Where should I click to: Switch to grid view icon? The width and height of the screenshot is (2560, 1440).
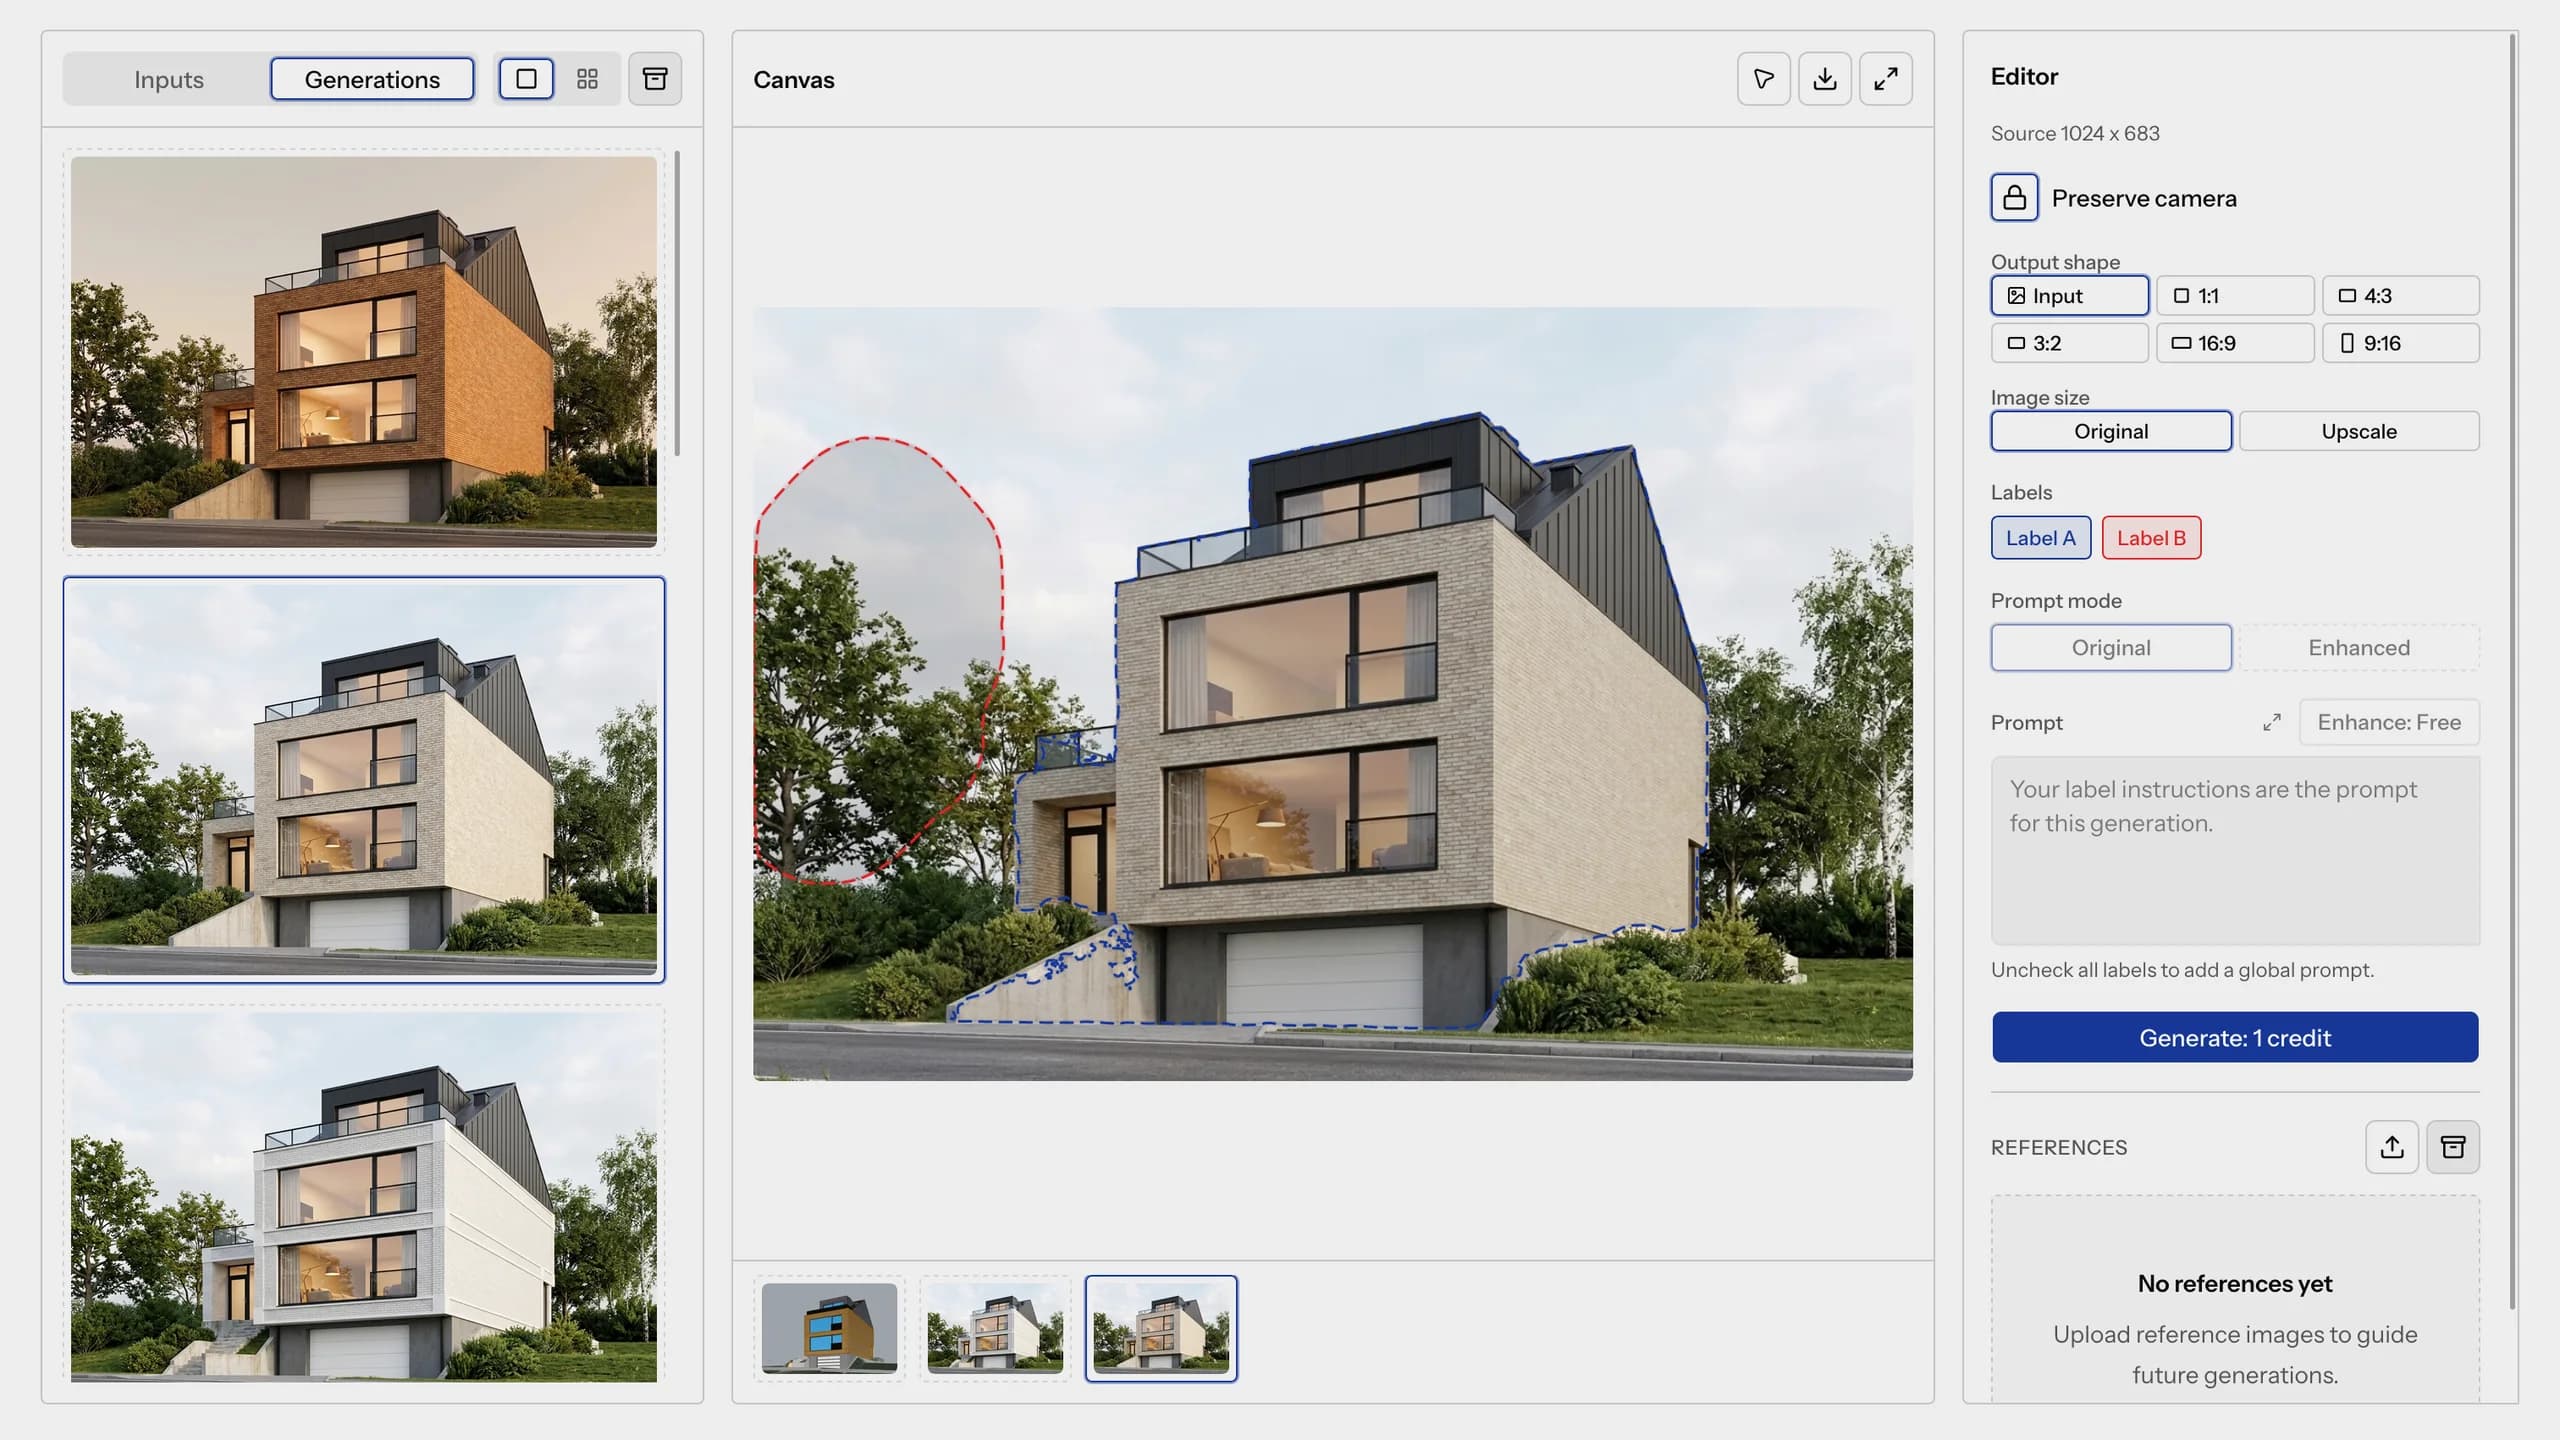[x=587, y=79]
